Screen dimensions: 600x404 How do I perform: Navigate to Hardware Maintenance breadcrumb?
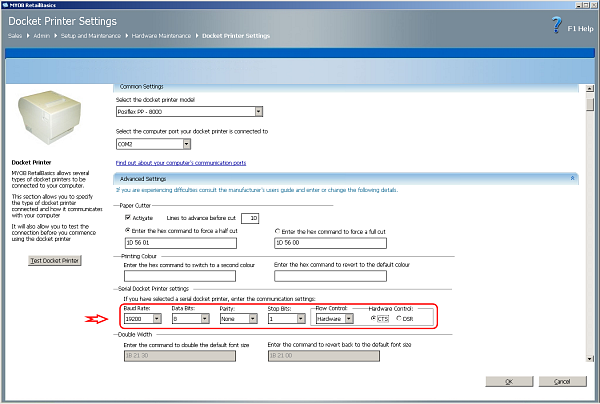[162, 36]
